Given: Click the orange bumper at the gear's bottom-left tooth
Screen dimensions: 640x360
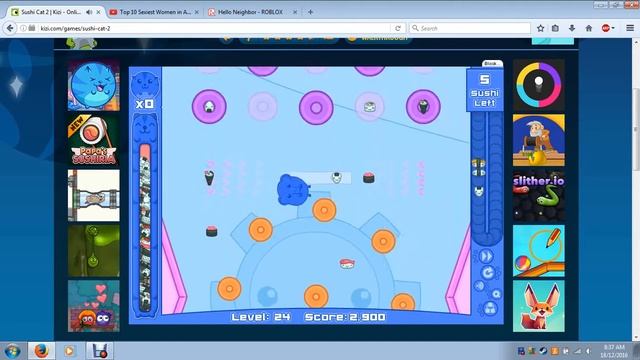Looking at the screenshot, I should point(229,289).
